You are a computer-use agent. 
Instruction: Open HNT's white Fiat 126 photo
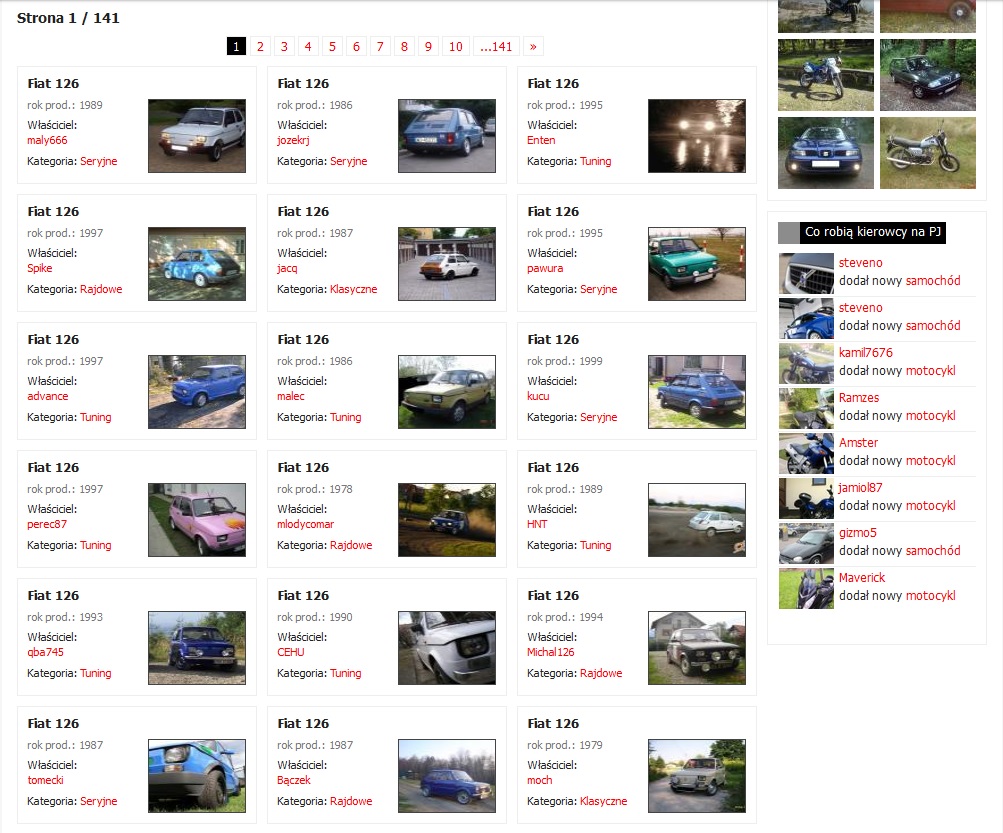[x=697, y=520]
